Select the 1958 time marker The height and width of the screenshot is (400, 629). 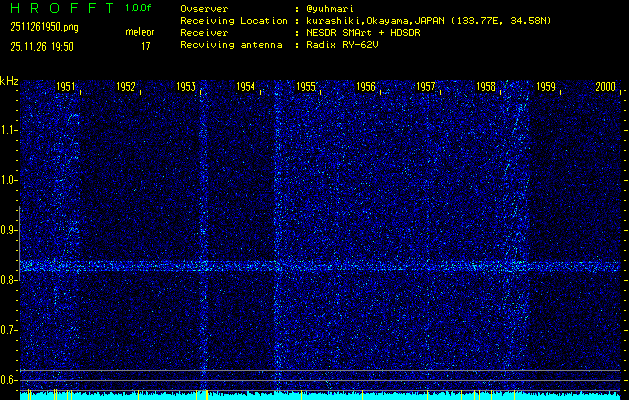486,87
